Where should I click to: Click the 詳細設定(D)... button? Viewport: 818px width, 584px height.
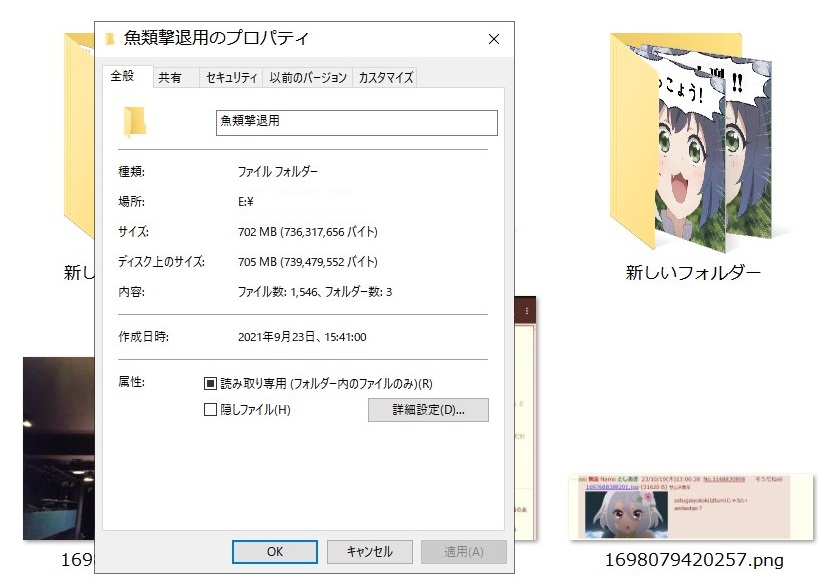(428, 410)
